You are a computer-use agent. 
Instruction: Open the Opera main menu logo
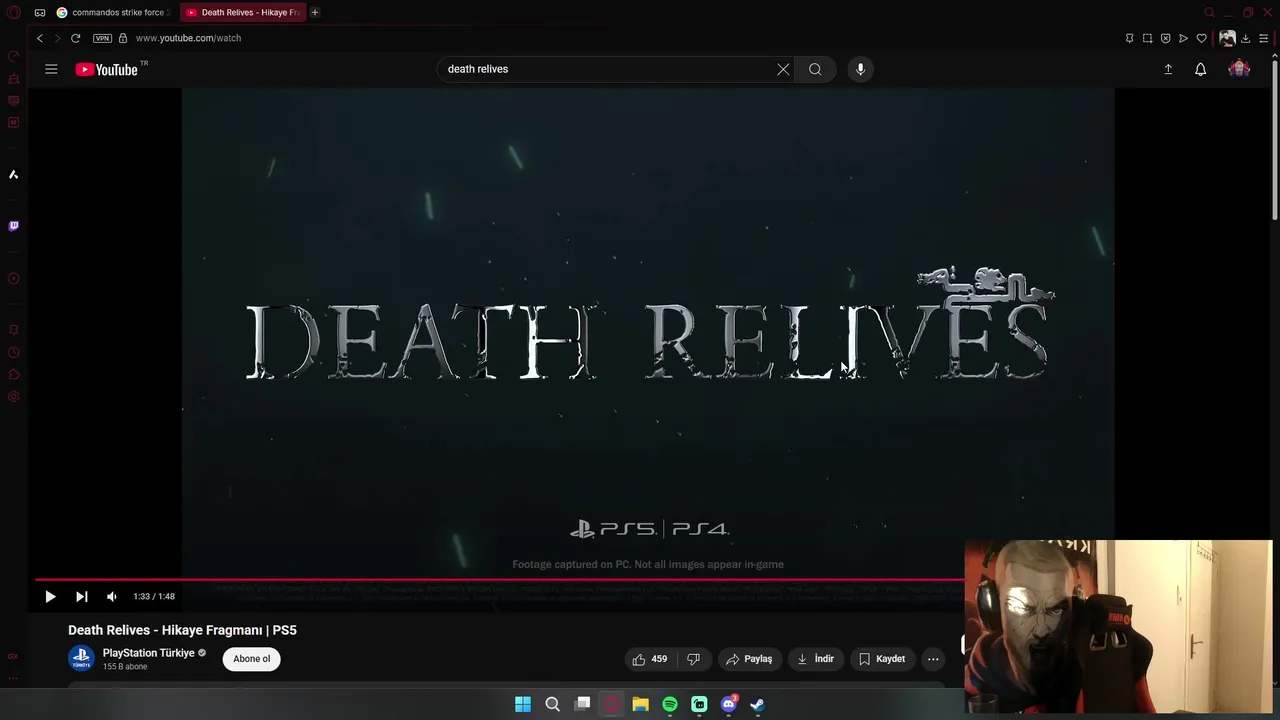[x=14, y=12]
